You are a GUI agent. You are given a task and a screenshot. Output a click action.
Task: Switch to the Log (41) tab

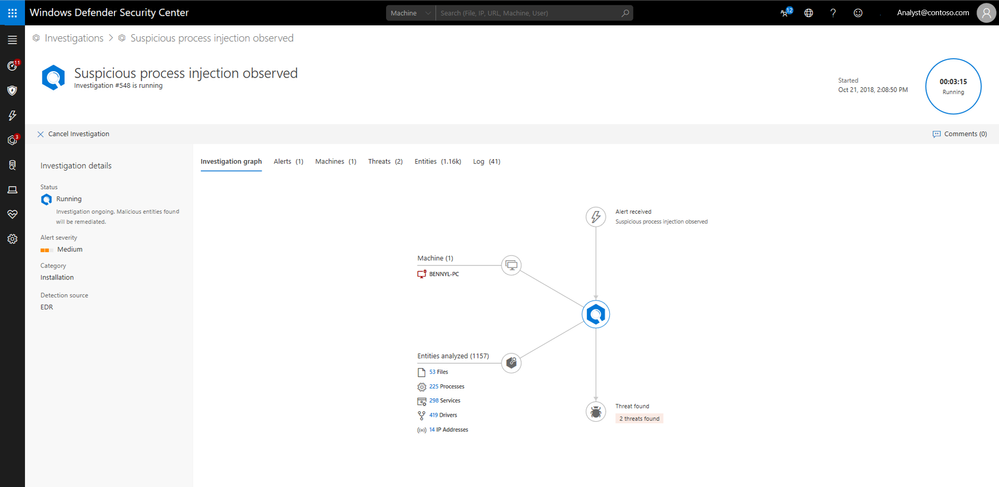(x=486, y=162)
